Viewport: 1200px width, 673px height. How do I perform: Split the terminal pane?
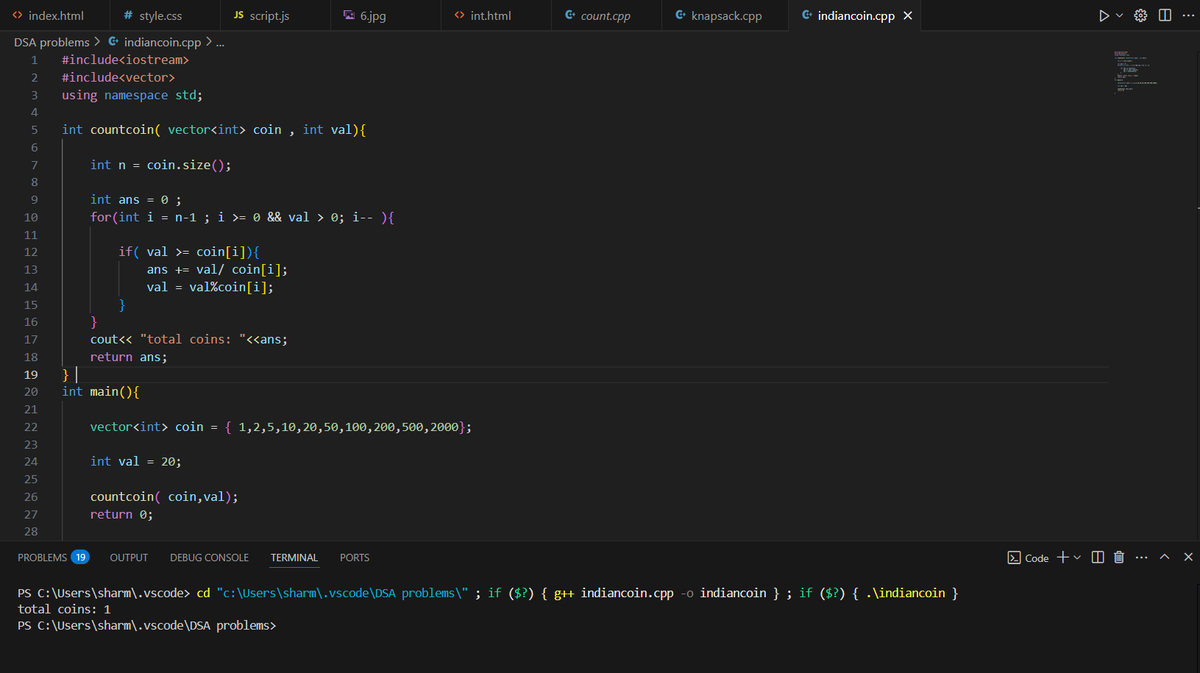(x=1099, y=557)
